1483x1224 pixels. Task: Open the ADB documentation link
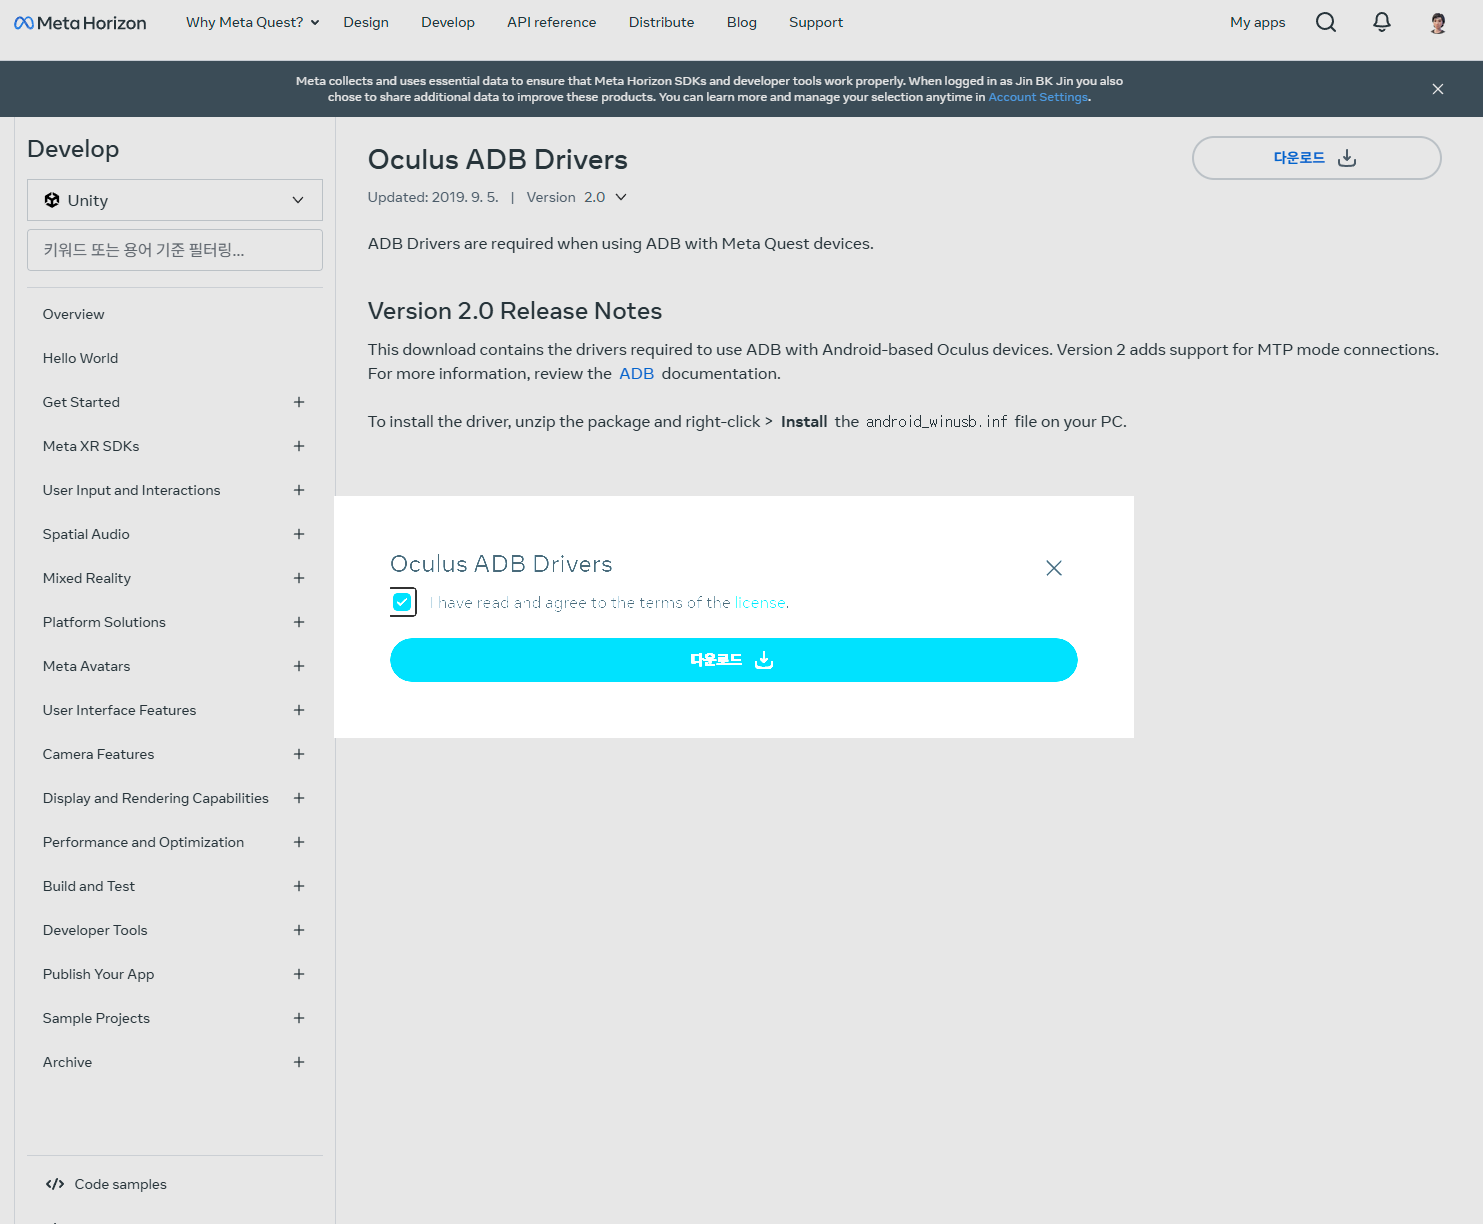636,373
